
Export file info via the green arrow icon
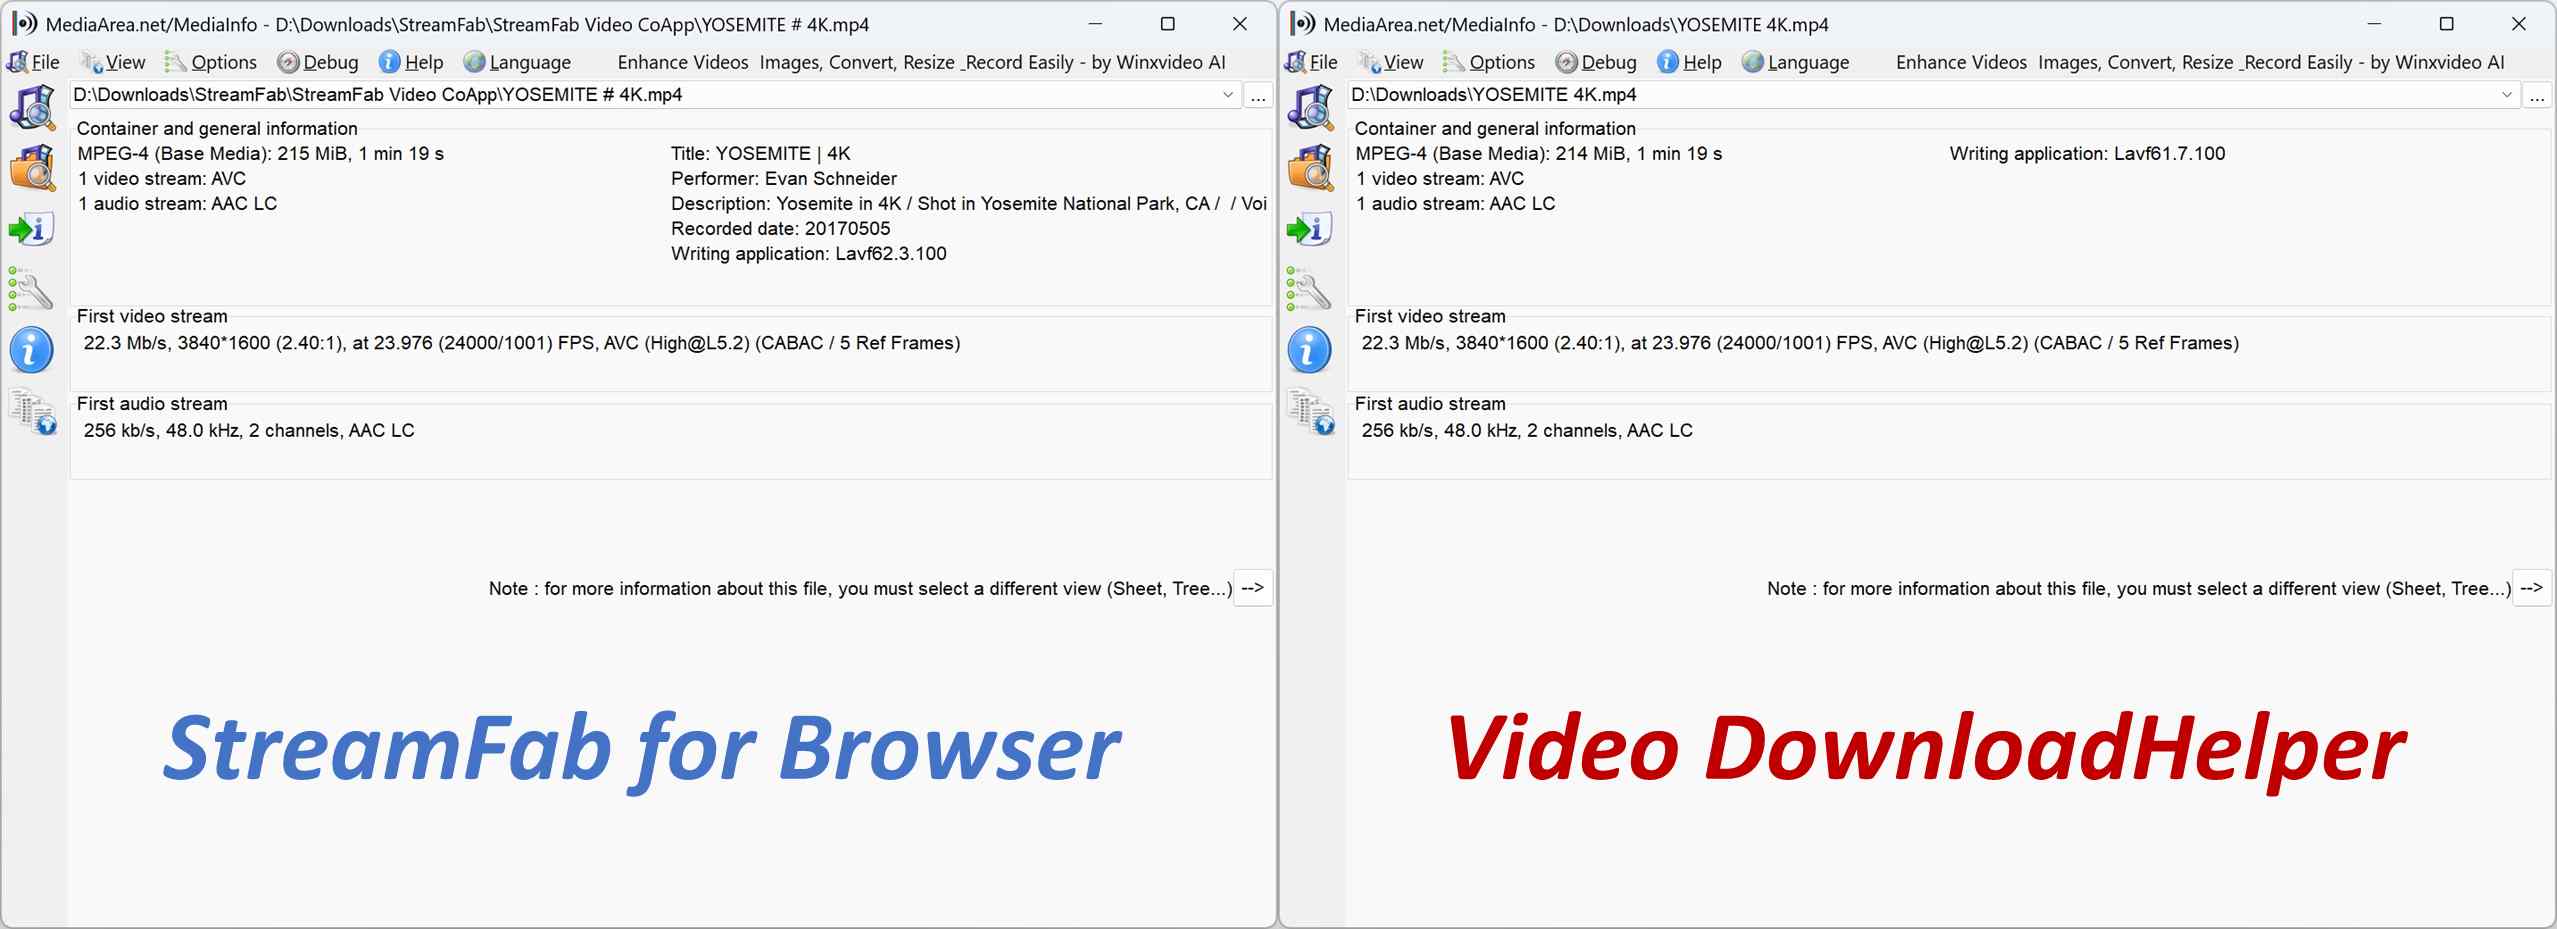[33, 229]
